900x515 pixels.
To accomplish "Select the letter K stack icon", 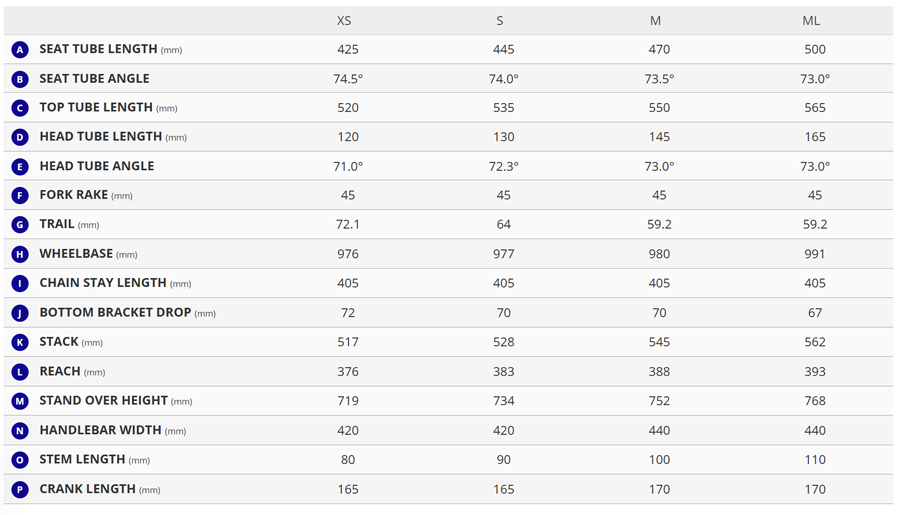I will point(20,343).
